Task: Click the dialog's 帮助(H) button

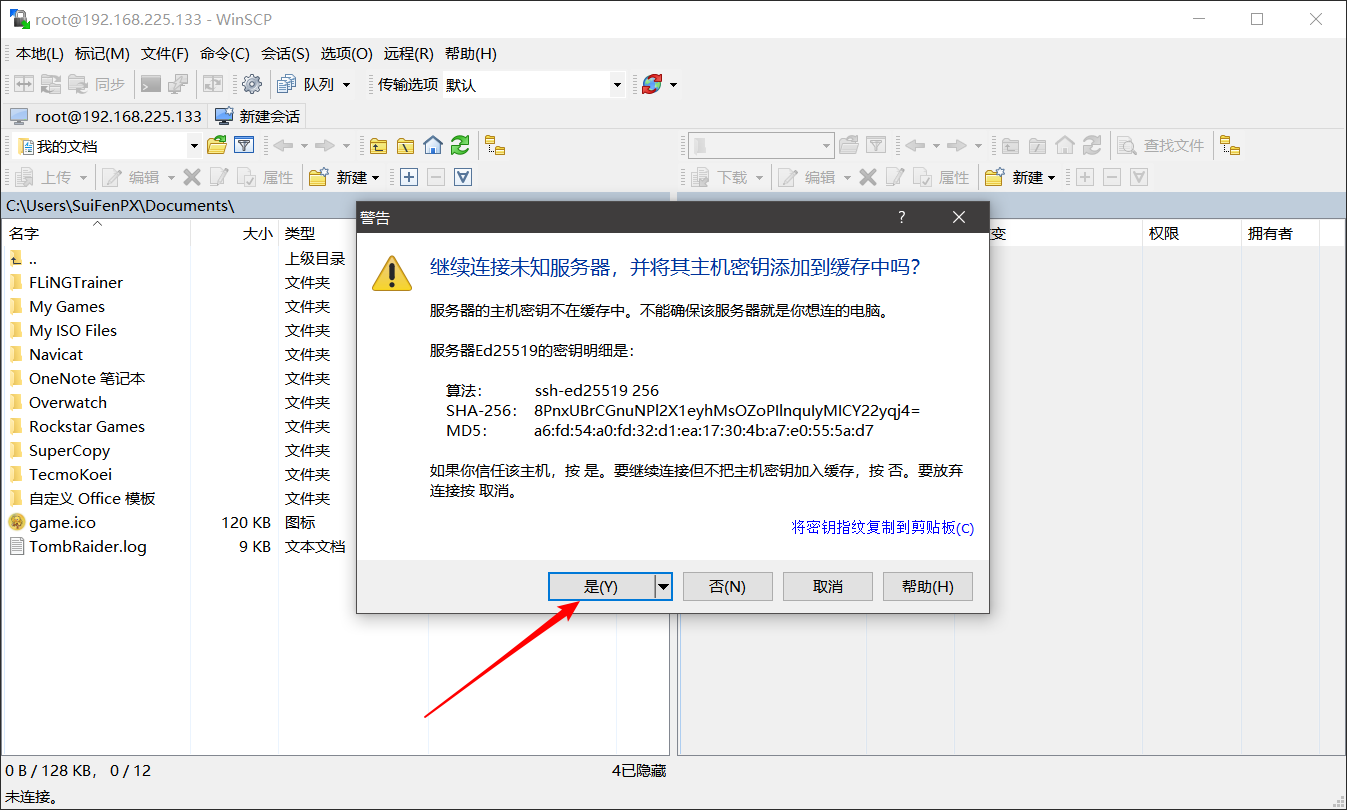Action: coord(928,587)
